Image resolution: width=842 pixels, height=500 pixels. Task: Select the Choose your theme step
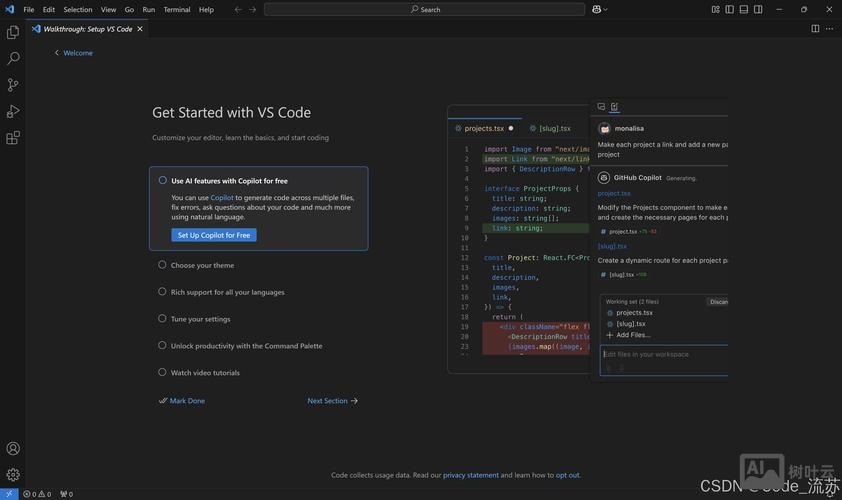[x=202, y=266]
